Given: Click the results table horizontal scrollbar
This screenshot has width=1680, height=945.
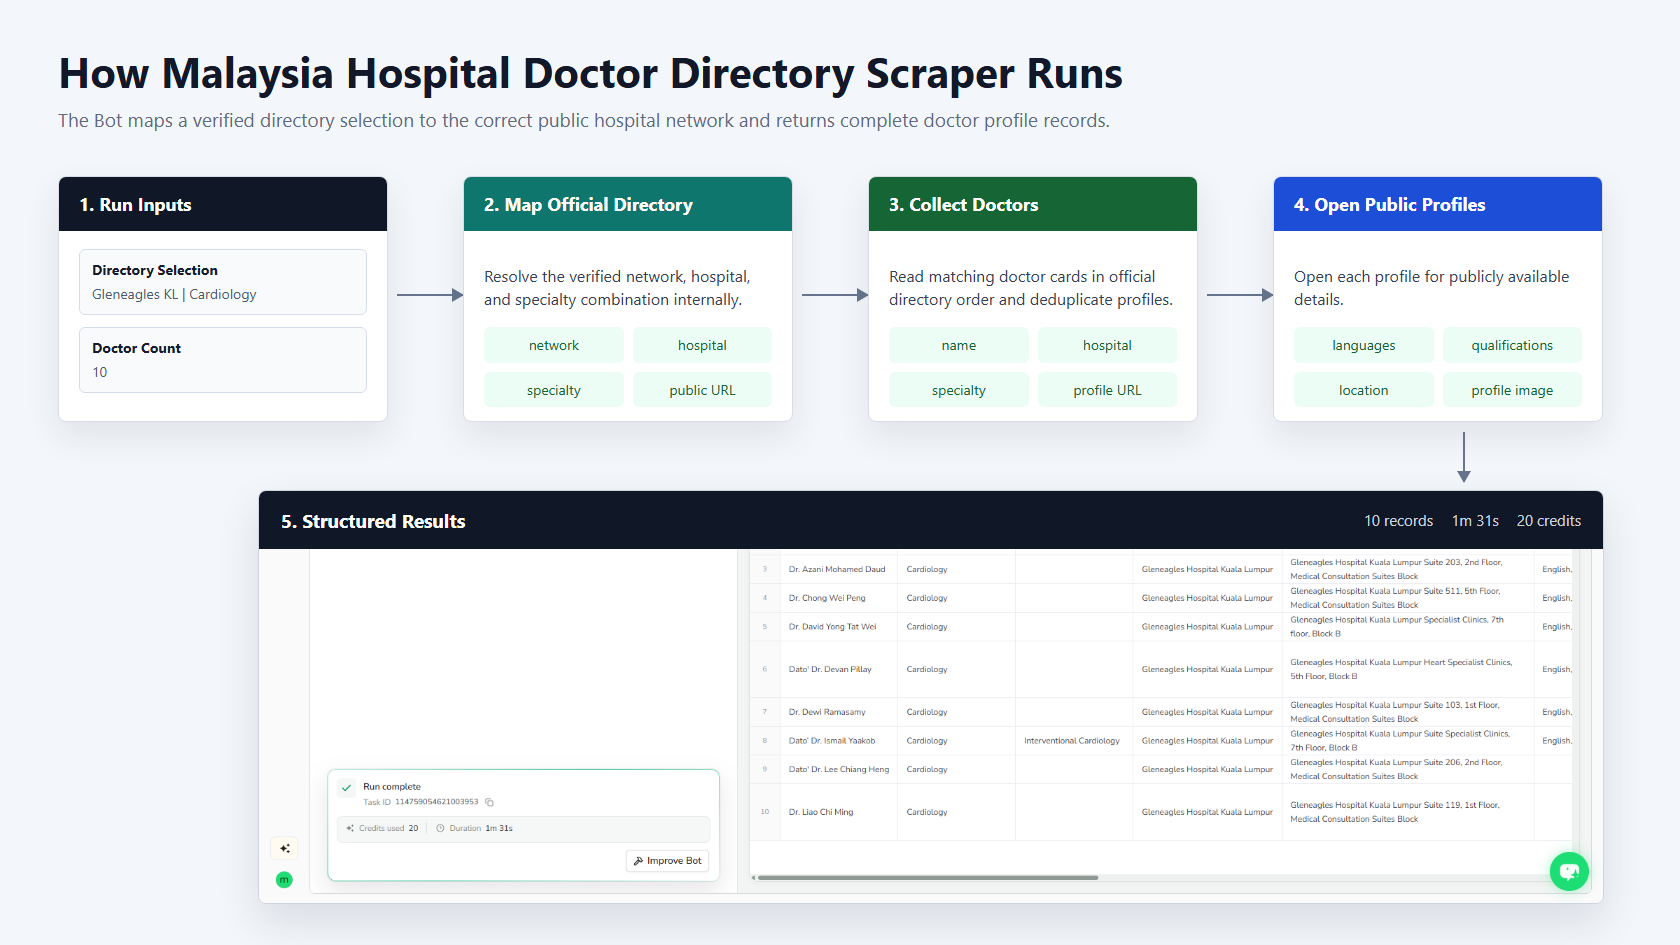Looking at the screenshot, I should (x=927, y=878).
